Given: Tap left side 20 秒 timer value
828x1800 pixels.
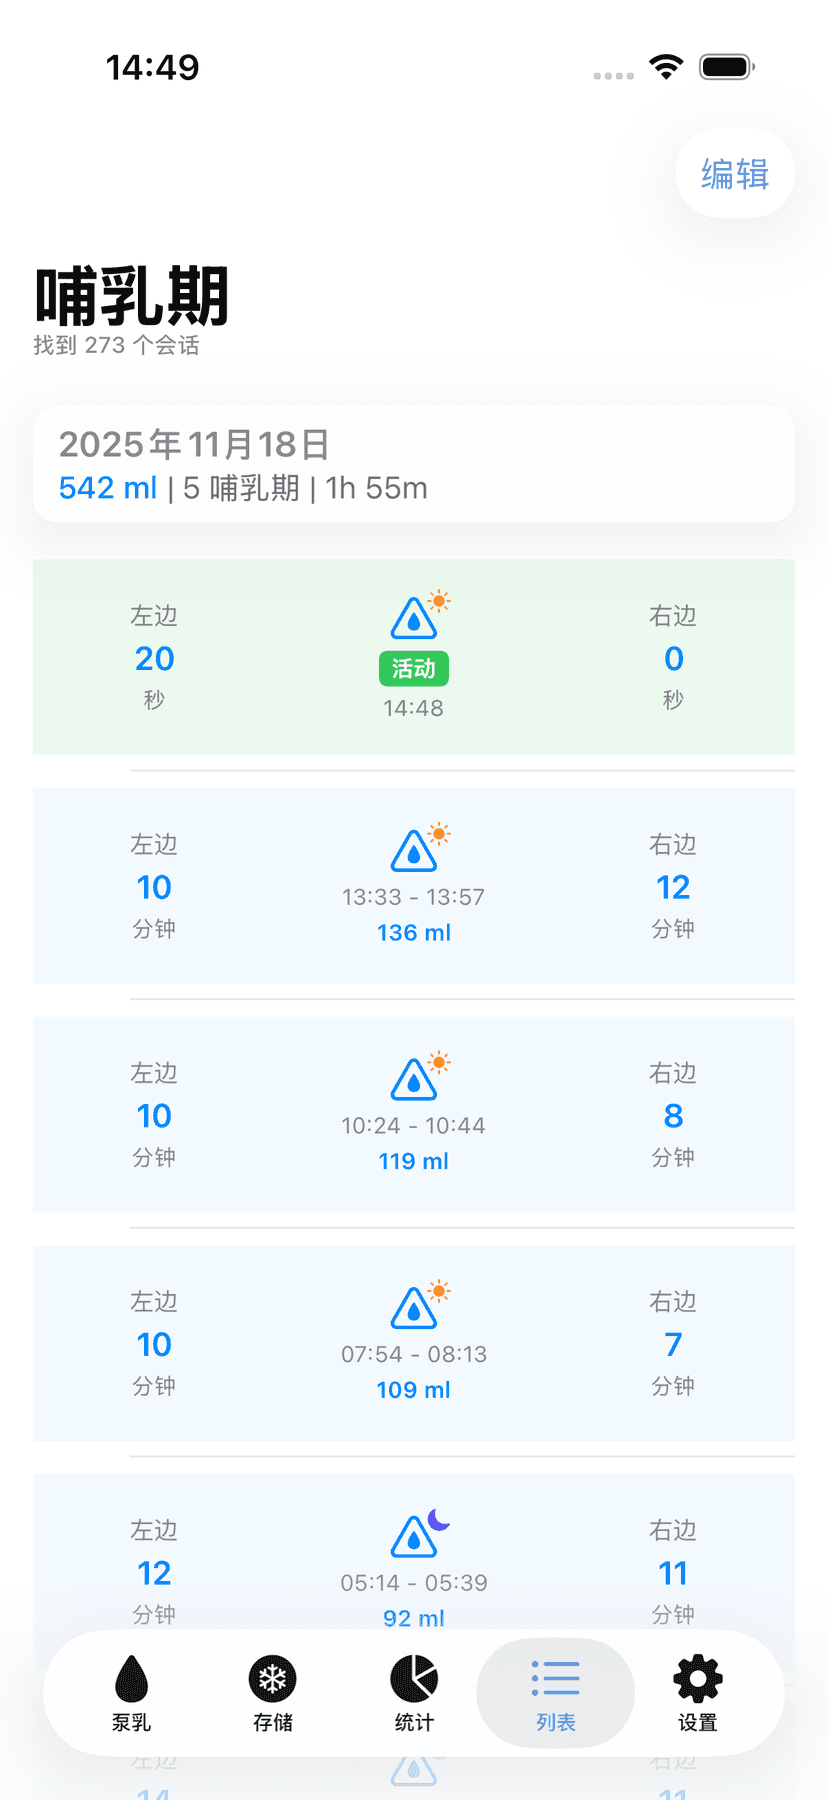Looking at the screenshot, I should 154,658.
